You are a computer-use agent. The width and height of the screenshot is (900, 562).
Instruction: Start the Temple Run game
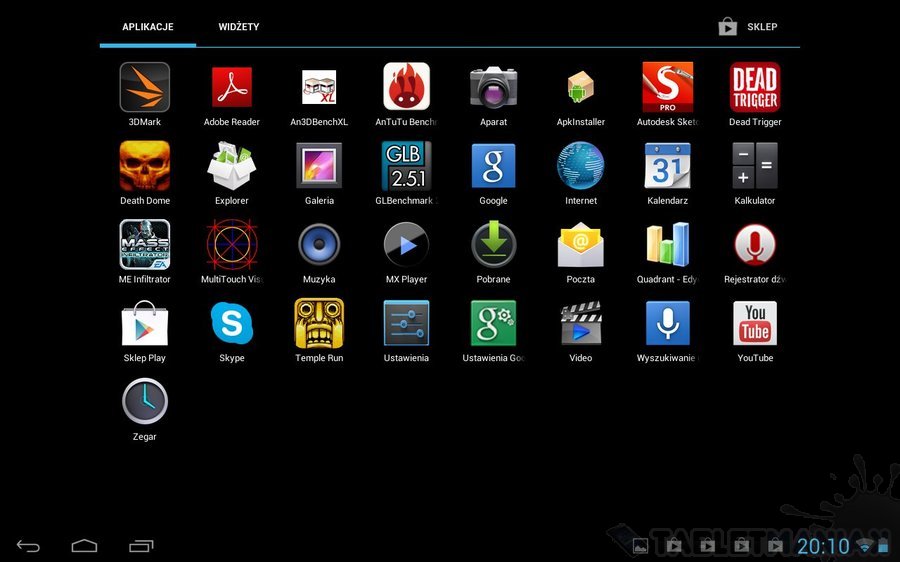(x=319, y=323)
